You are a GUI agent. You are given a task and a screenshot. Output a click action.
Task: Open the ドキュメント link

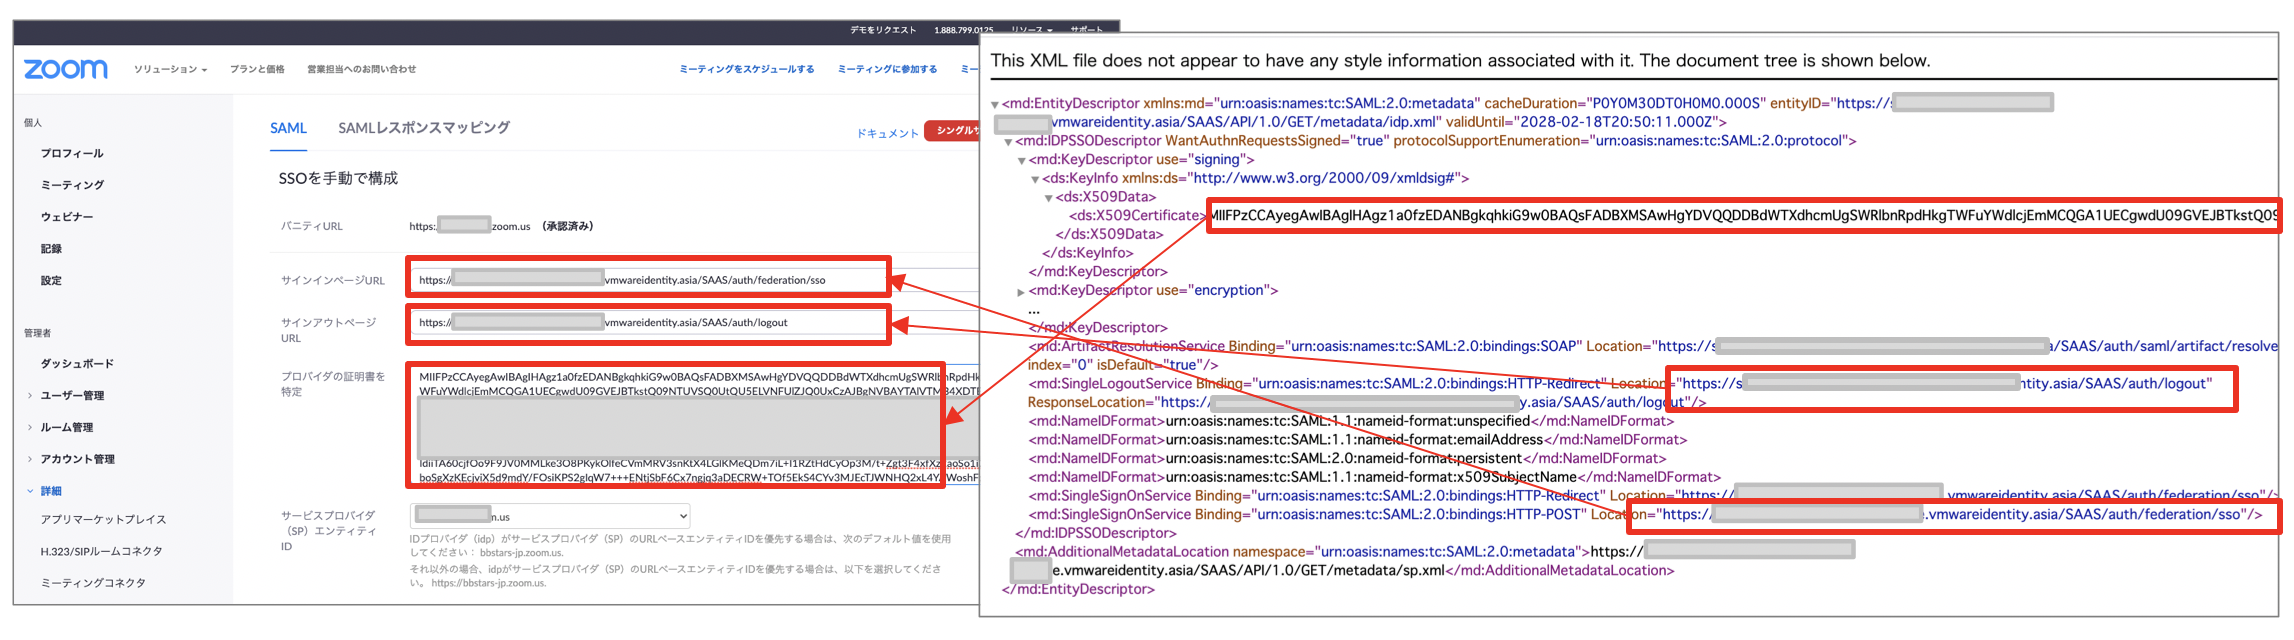[887, 134]
